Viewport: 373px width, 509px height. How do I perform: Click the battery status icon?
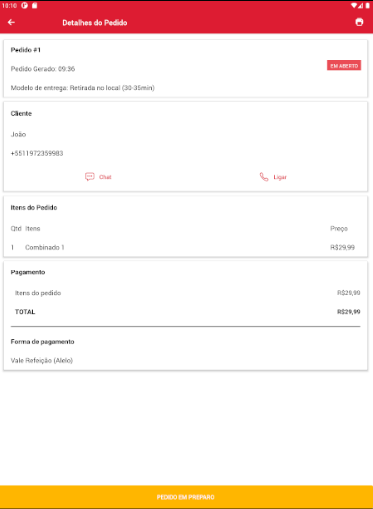coord(368,5)
